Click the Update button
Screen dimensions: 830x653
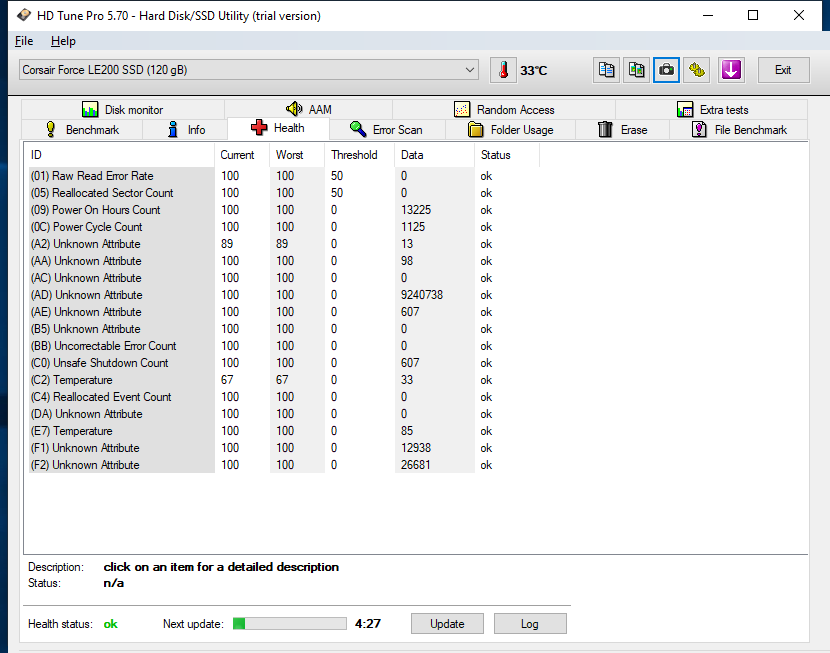[447, 623]
